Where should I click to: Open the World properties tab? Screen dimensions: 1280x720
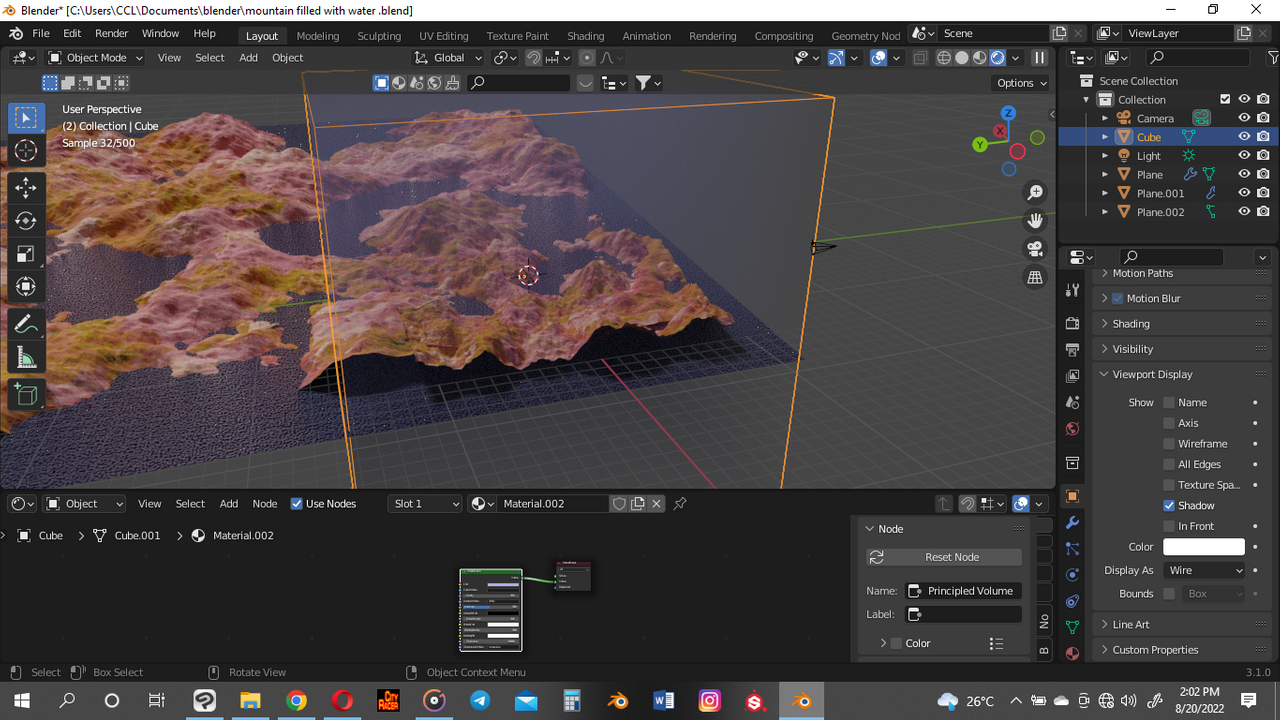pyautogui.click(x=1072, y=429)
